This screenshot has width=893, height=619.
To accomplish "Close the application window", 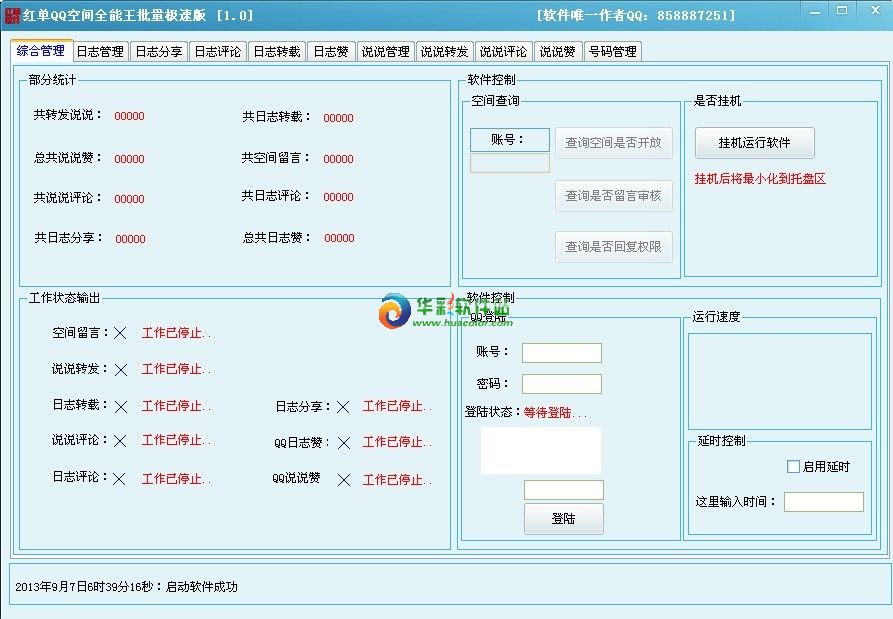I will point(875,10).
